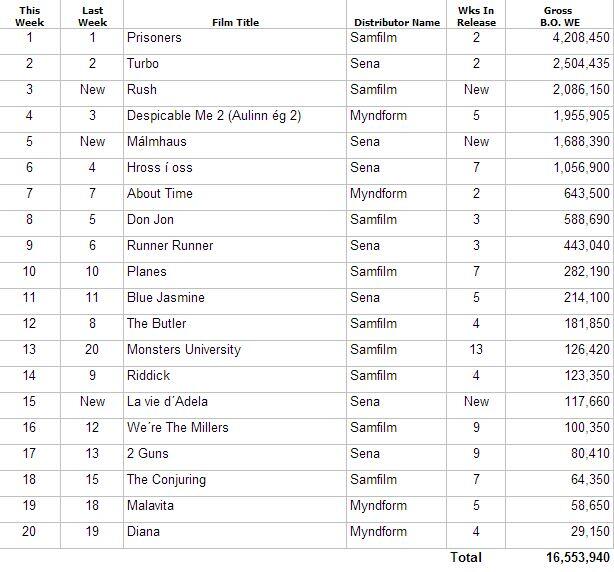Select the This Week column header
The image size is (614, 572).
[x=29, y=16]
